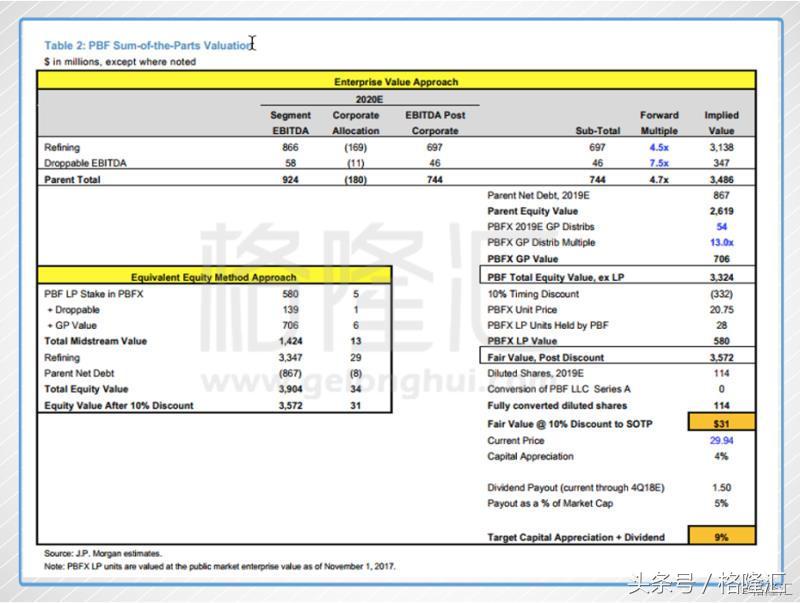This screenshot has height=603, width=800.
Task: Select the "Equity Value After 10% Discount" label
Action: (119, 406)
